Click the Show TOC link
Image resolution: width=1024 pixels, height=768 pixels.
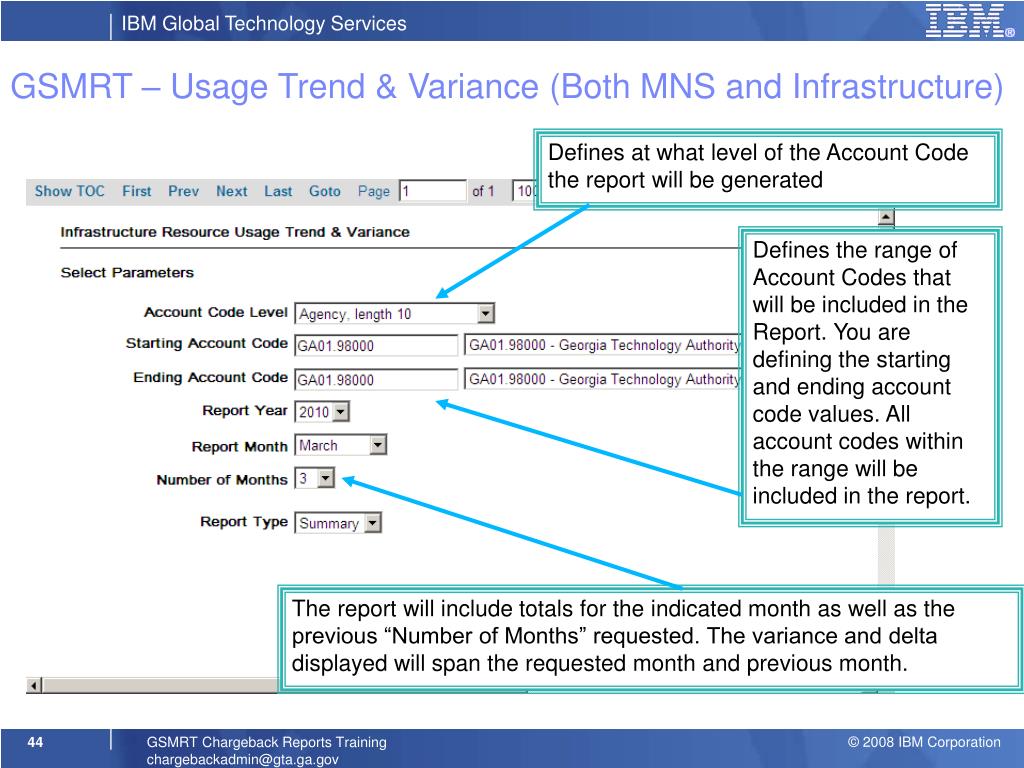tap(69, 191)
